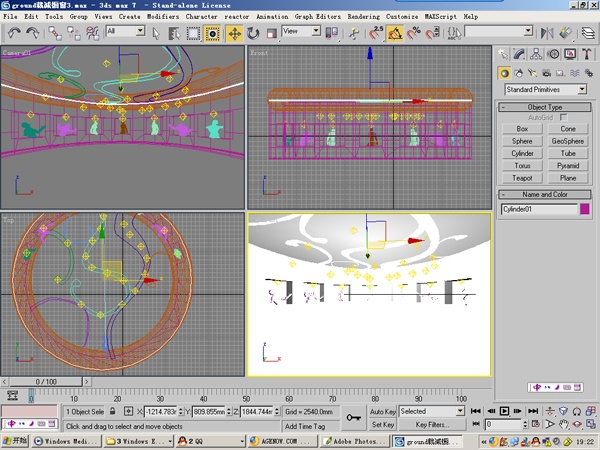The height and width of the screenshot is (450, 600).
Task: Enable the AutoGrid checkbox
Action: click(563, 117)
